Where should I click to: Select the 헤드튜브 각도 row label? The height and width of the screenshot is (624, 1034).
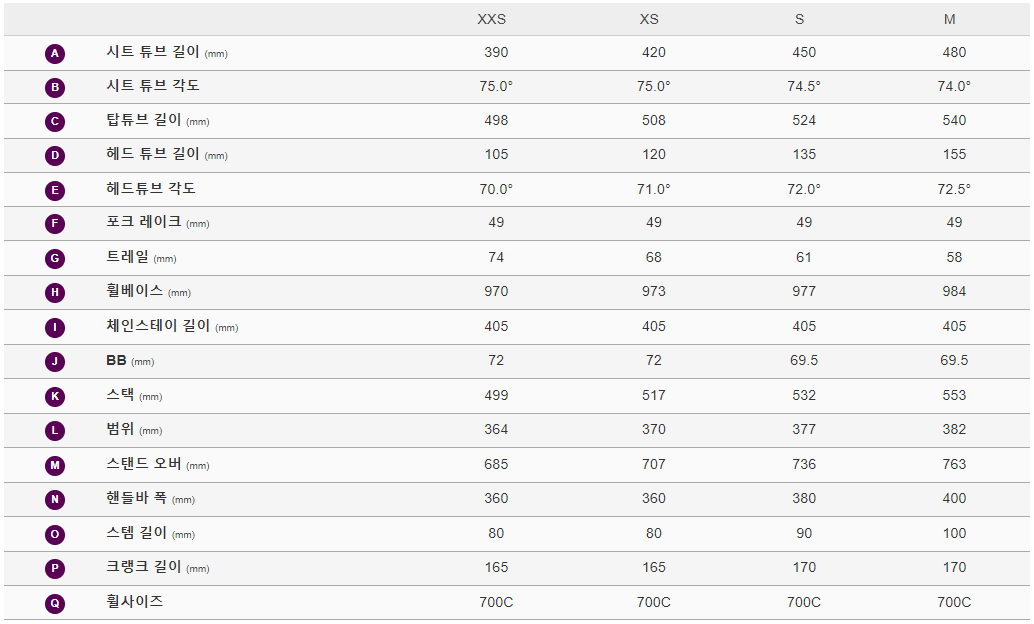pyautogui.click(x=153, y=189)
